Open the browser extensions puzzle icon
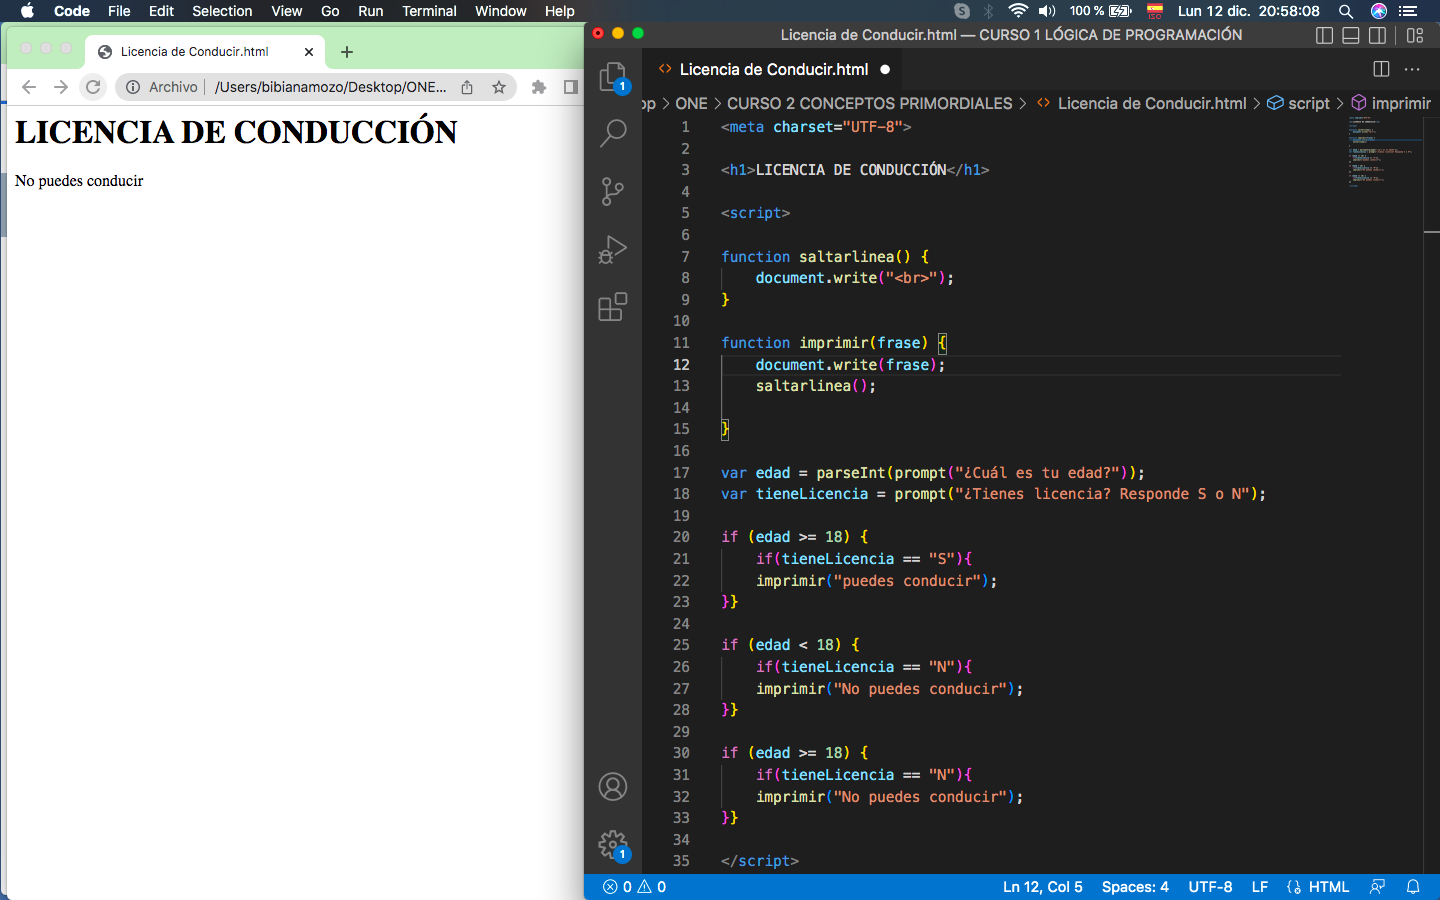Viewport: 1440px width, 900px height. (x=539, y=87)
